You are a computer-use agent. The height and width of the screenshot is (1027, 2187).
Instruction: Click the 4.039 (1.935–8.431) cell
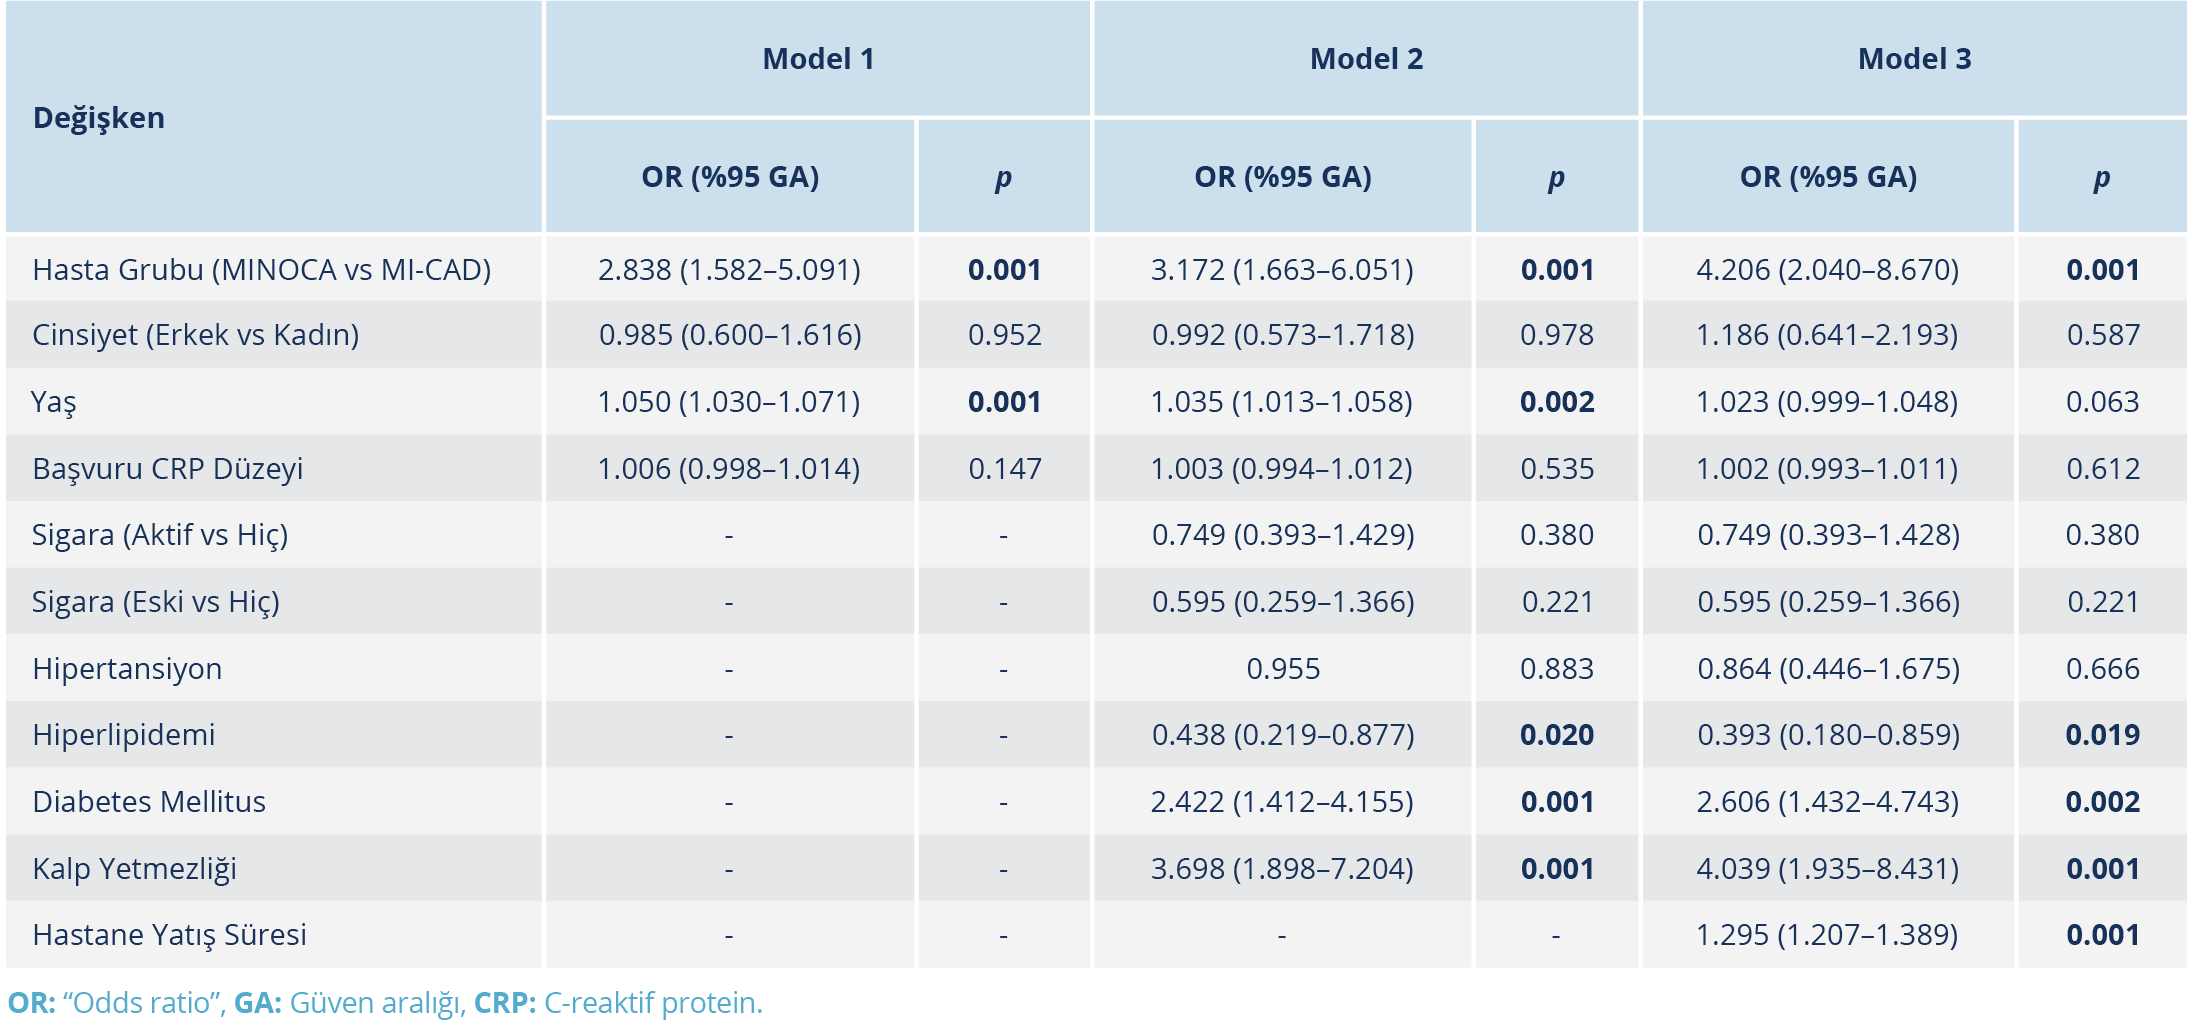[x=1827, y=869]
